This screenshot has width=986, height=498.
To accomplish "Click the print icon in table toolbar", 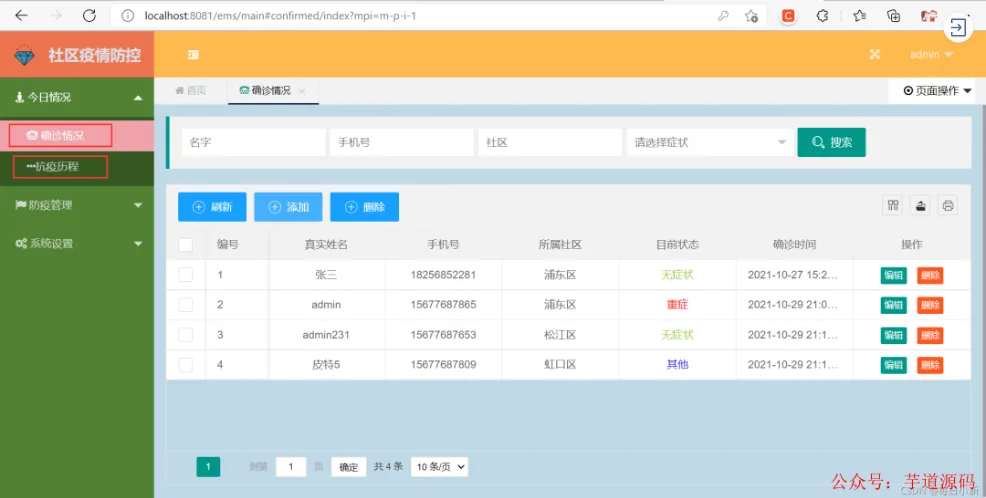I will [x=948, y=205].
